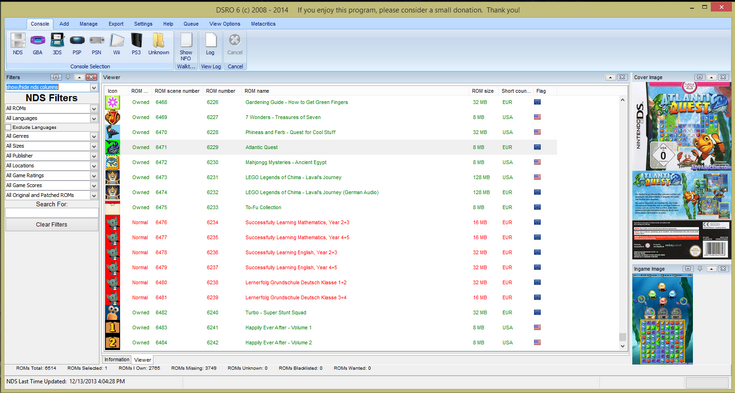Click the Mahjongg Mysteries game icon
Image resolution: width=735 pixels, height=393 pixels.
coord(112,162)
